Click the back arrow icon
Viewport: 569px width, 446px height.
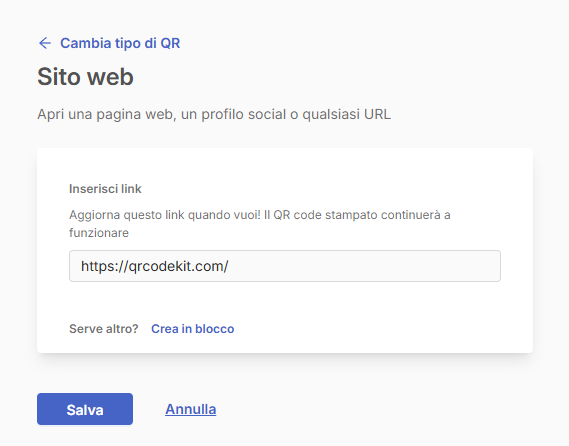coord(45,43)
